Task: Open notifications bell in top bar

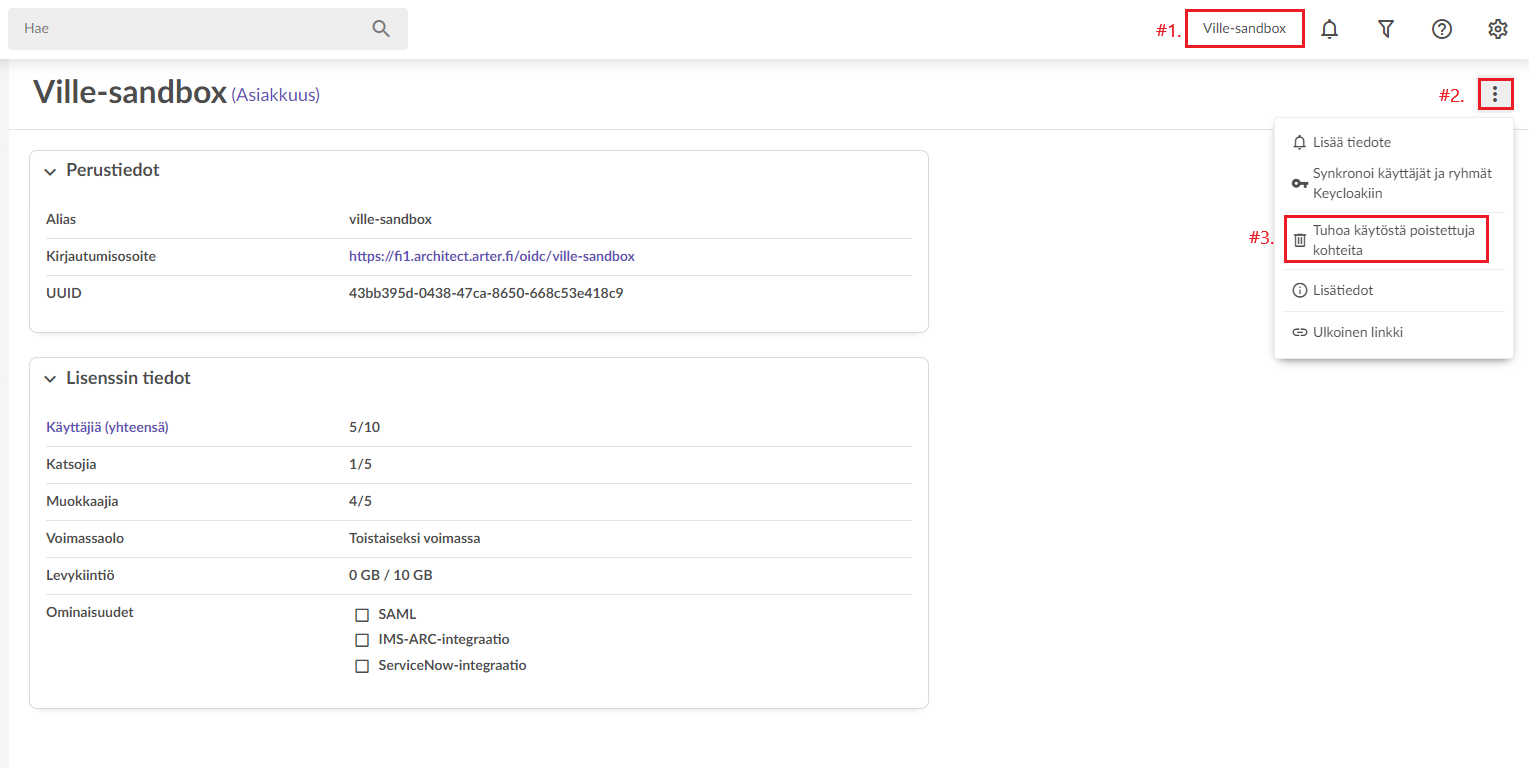Action: click(1329, 29)
